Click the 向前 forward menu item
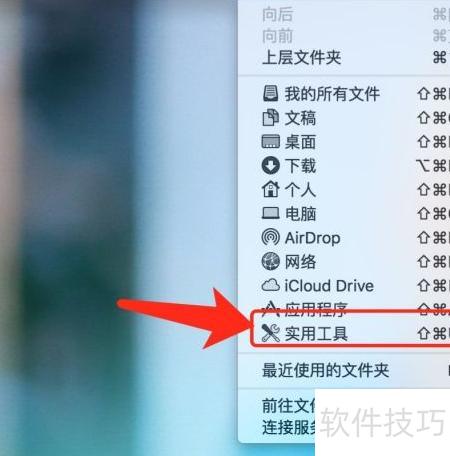This screenshot has height=456, width=450. coord(344,36)
